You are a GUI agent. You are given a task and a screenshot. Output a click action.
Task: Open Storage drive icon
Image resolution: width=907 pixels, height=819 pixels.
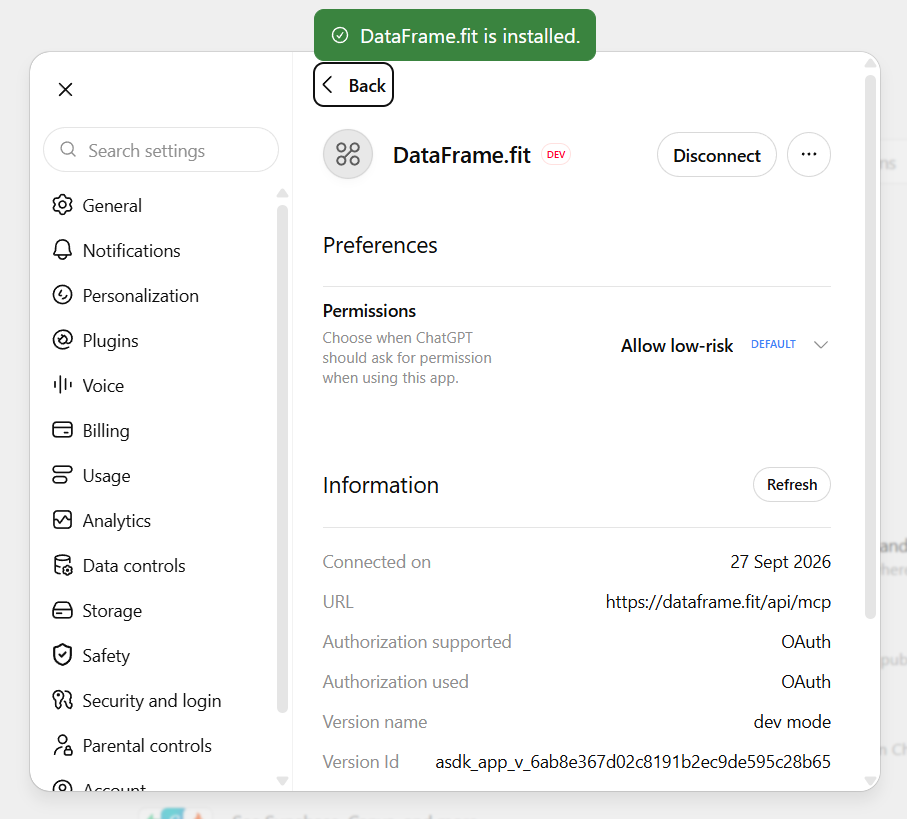(x=62, y=610)
